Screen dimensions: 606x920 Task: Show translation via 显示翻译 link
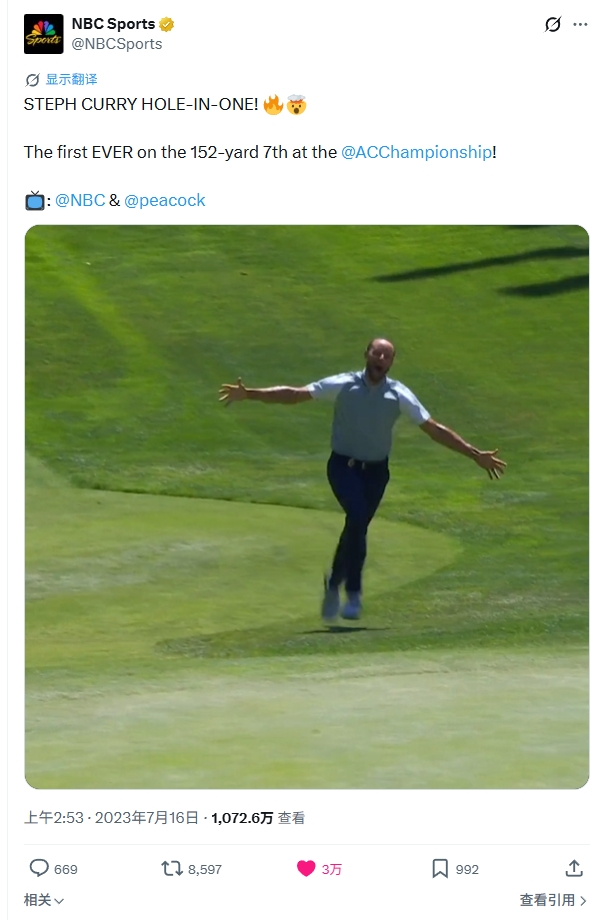[72, 79]
